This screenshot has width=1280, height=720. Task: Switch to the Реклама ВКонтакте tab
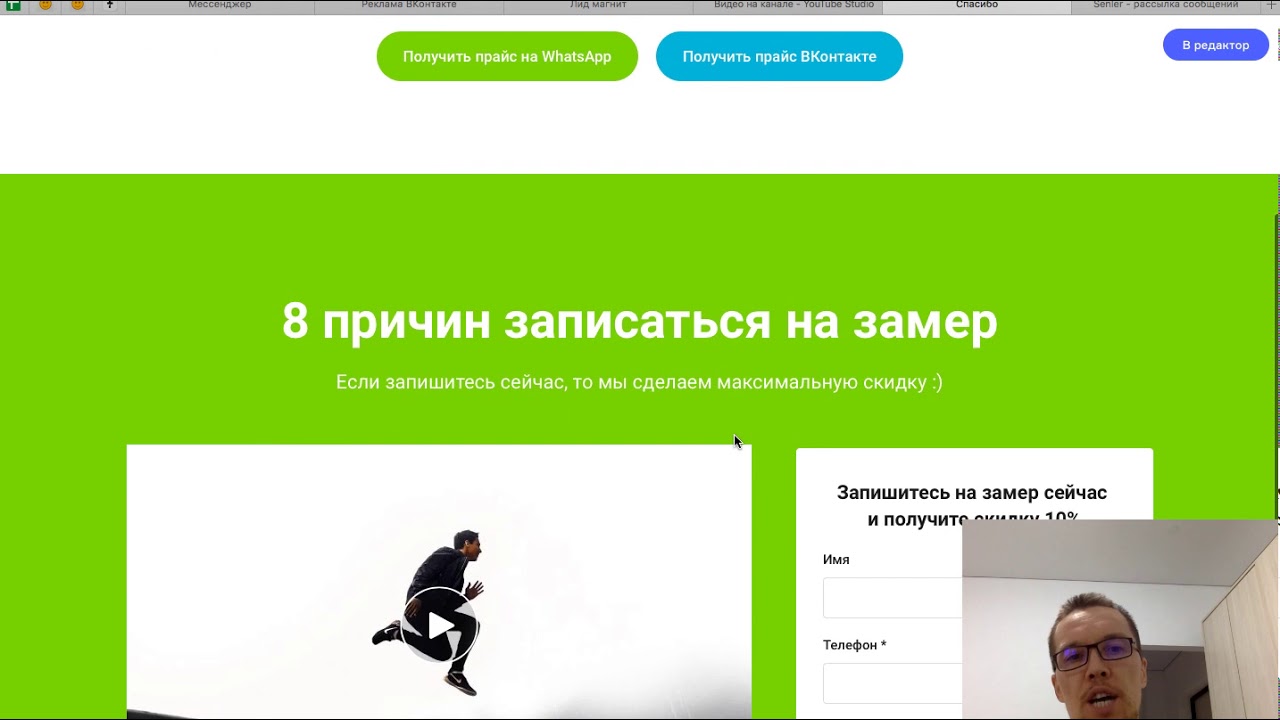click(x=409, y=5)
